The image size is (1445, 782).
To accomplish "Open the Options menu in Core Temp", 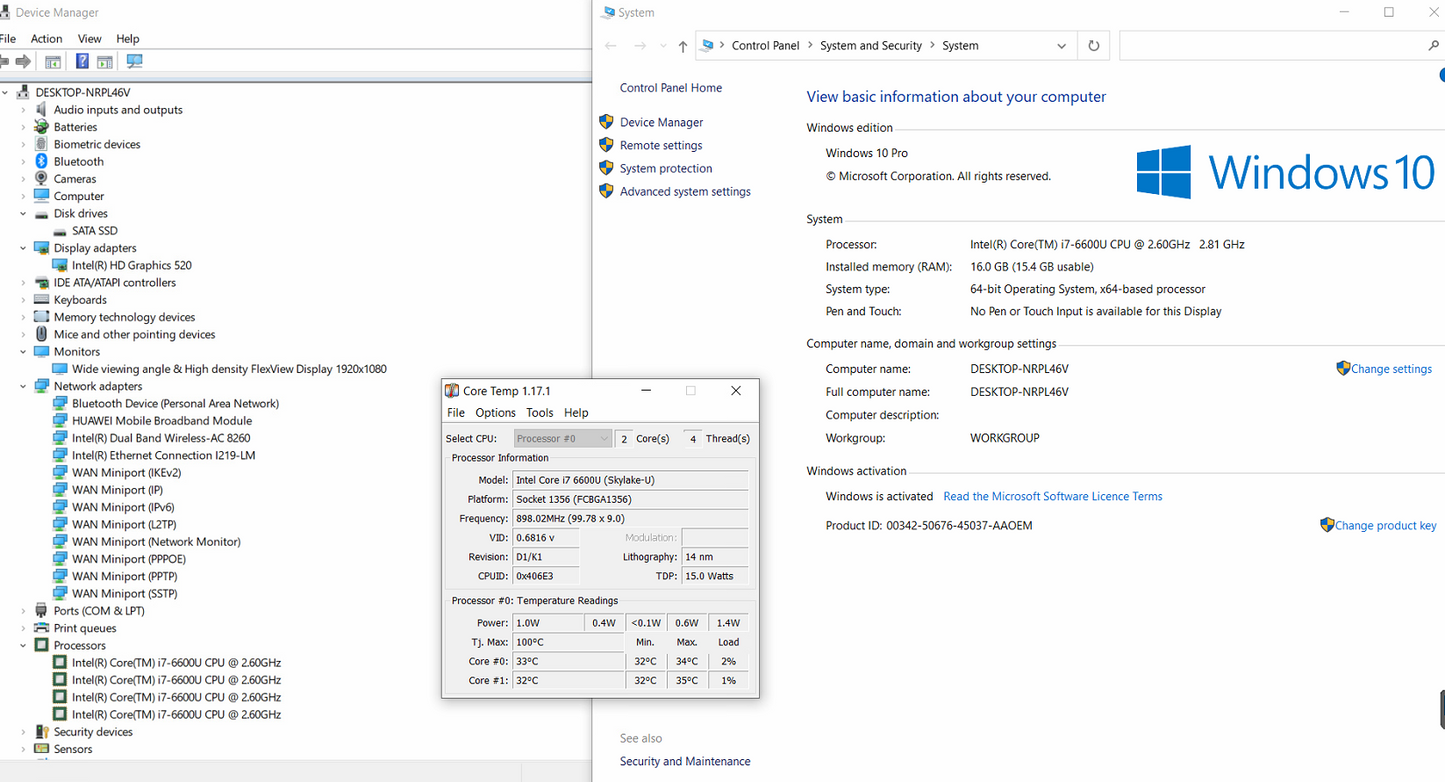I will [495, 412].
